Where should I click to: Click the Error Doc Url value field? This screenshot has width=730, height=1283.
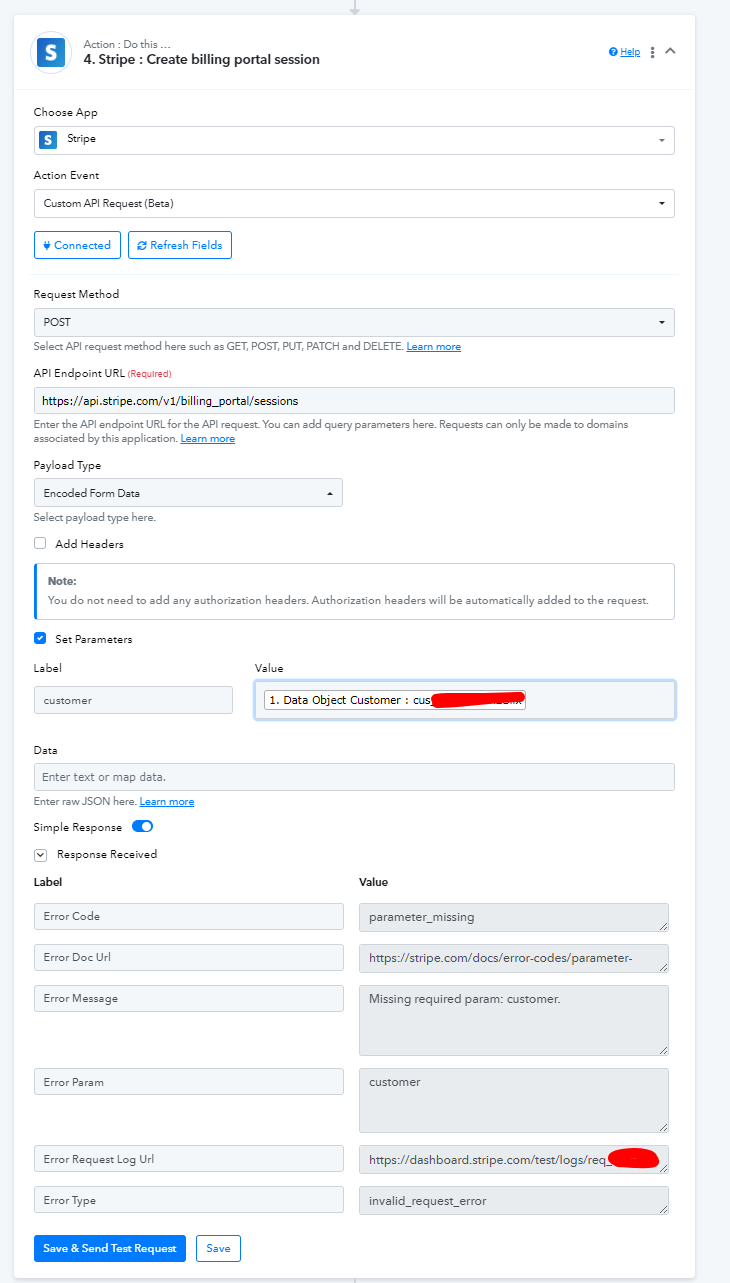point(514,958)
